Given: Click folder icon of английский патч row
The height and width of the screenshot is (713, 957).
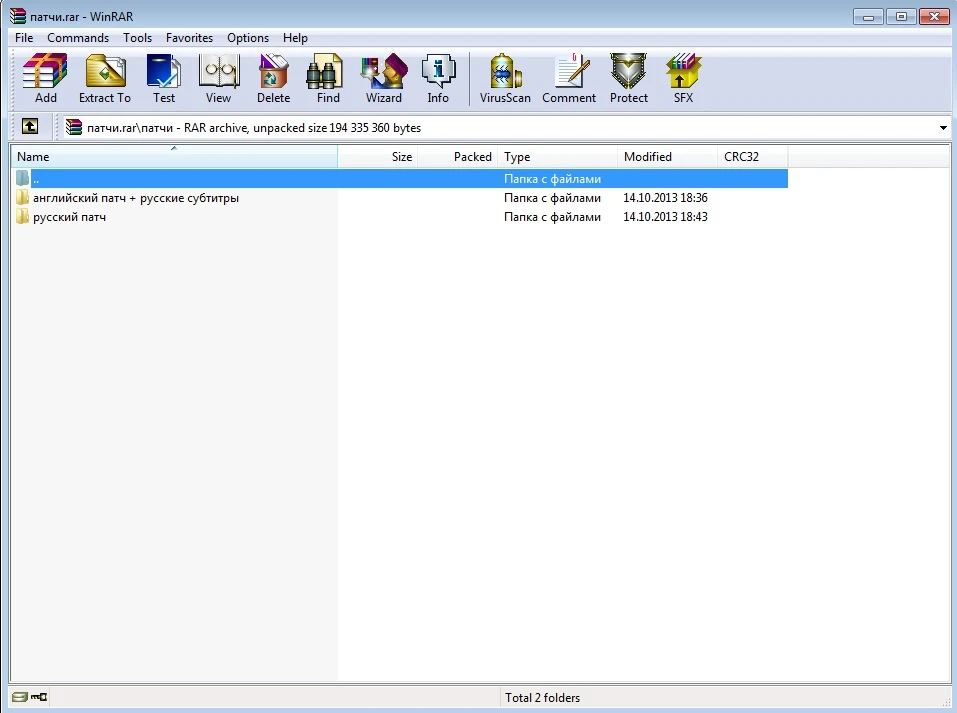Looking at the screenshot, I should point(23,197).
